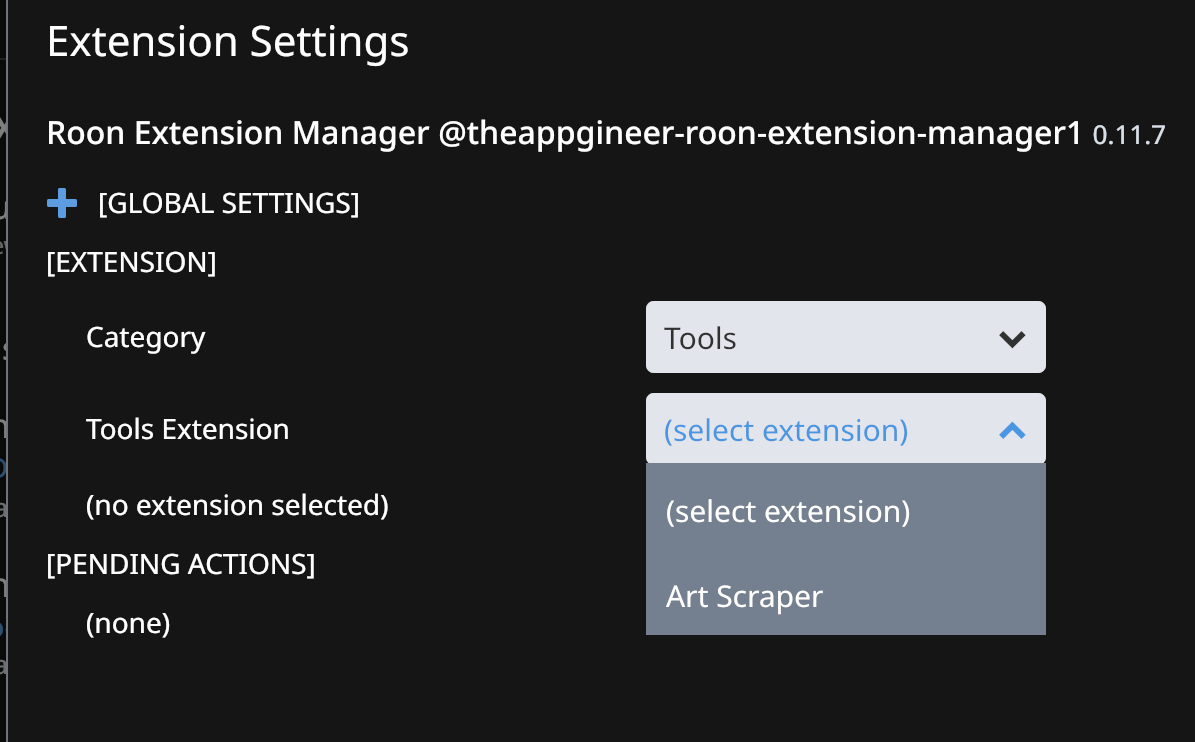Select the Category field label
The height and width of the screenshot is (742, 1195).
[x=146, y=337]
